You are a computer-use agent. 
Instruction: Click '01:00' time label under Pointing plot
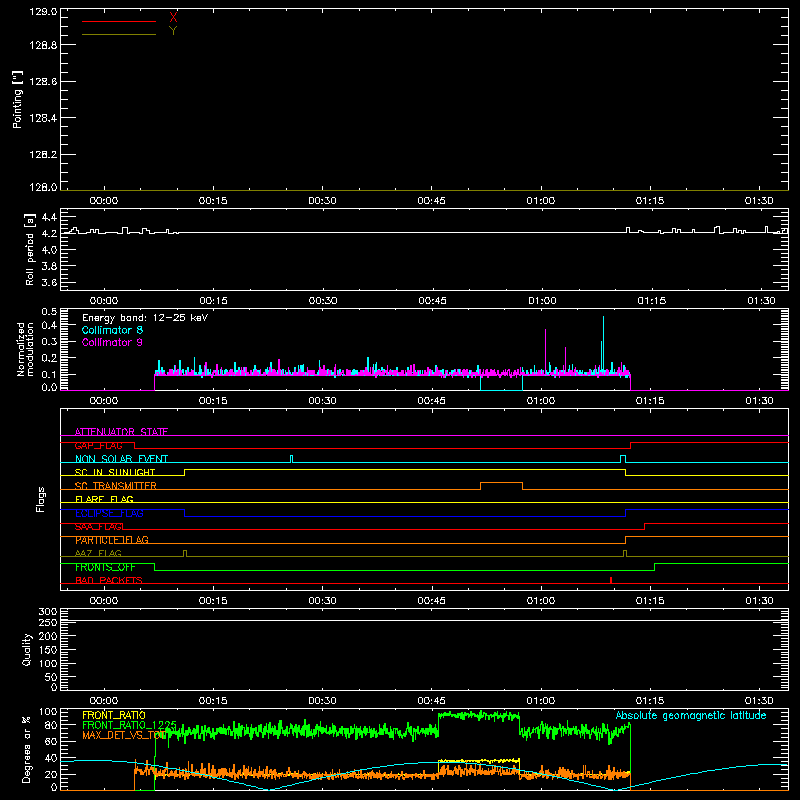(x=541, y=201)
